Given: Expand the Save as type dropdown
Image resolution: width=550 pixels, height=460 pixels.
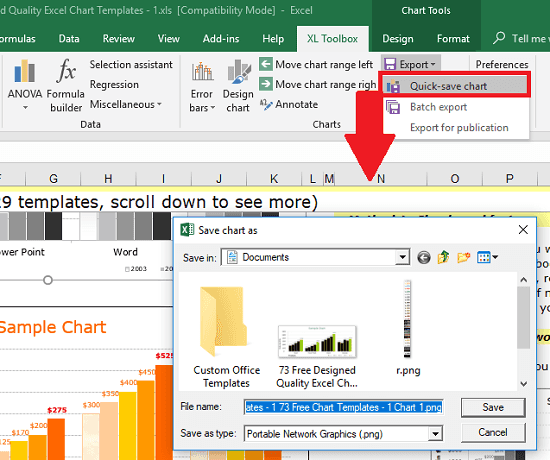Looking at the screenshot, I should (435, 434).
